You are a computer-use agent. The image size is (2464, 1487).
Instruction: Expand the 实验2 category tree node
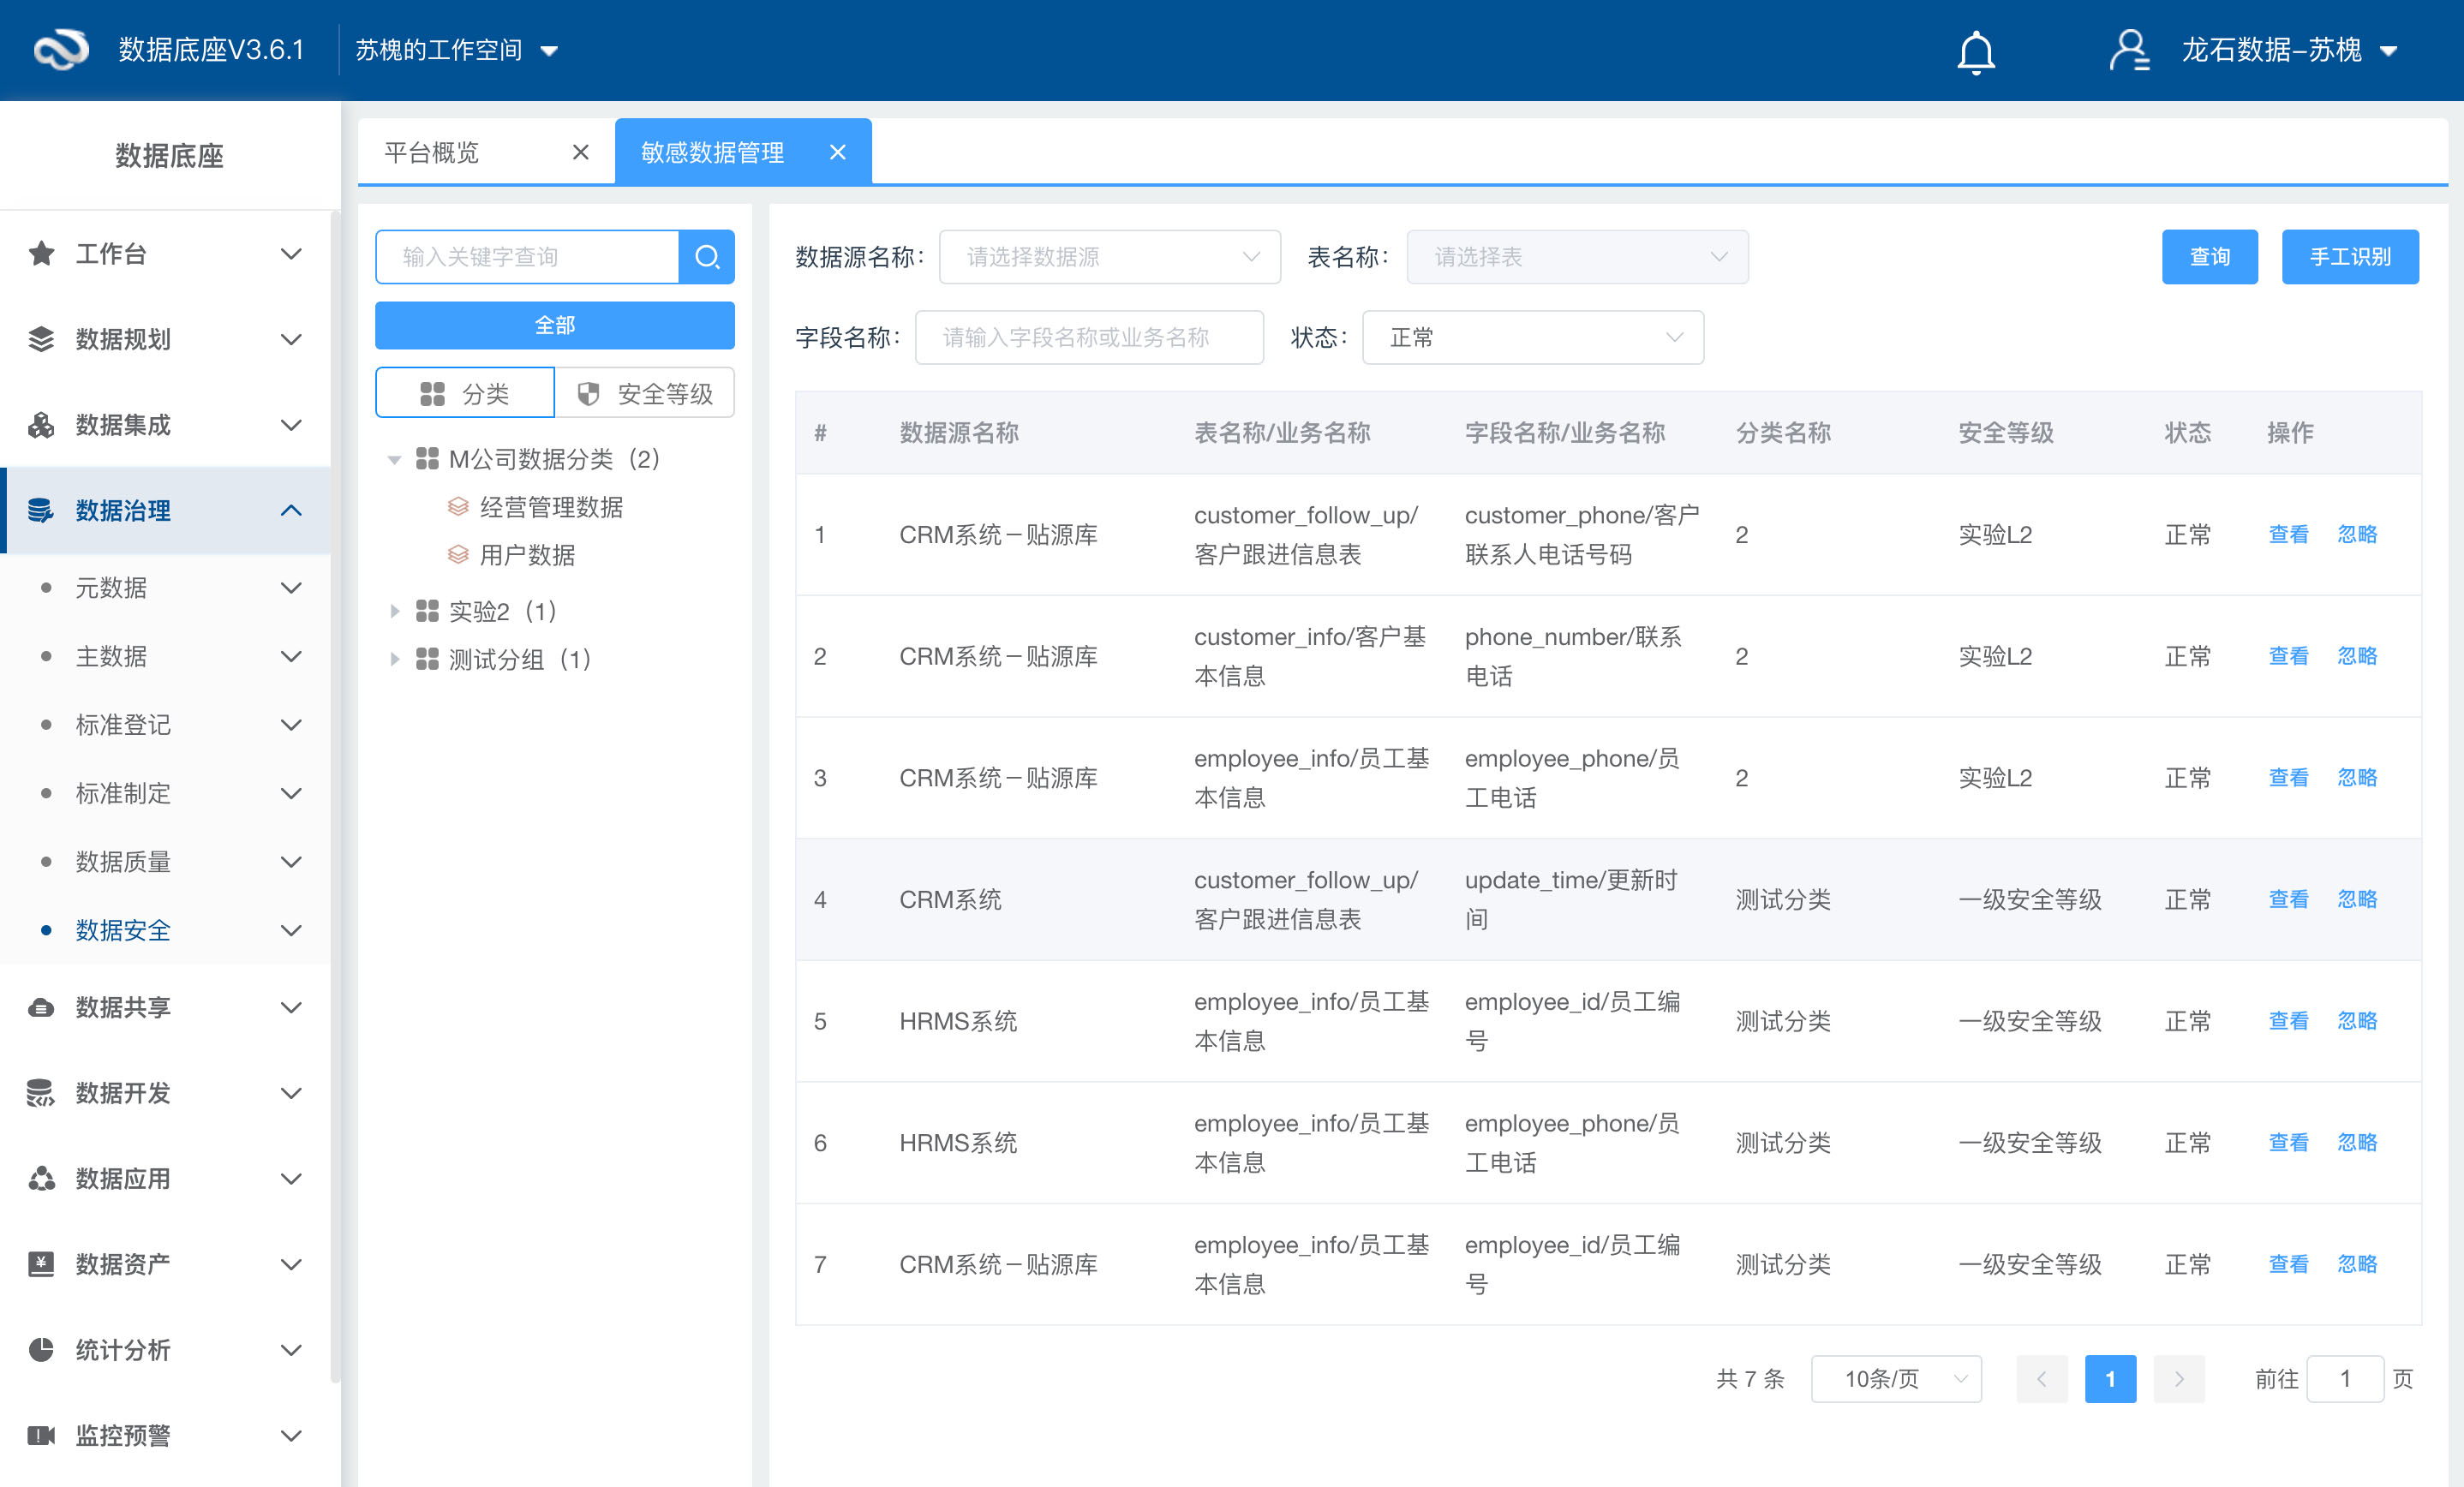(x=394, y=611)
